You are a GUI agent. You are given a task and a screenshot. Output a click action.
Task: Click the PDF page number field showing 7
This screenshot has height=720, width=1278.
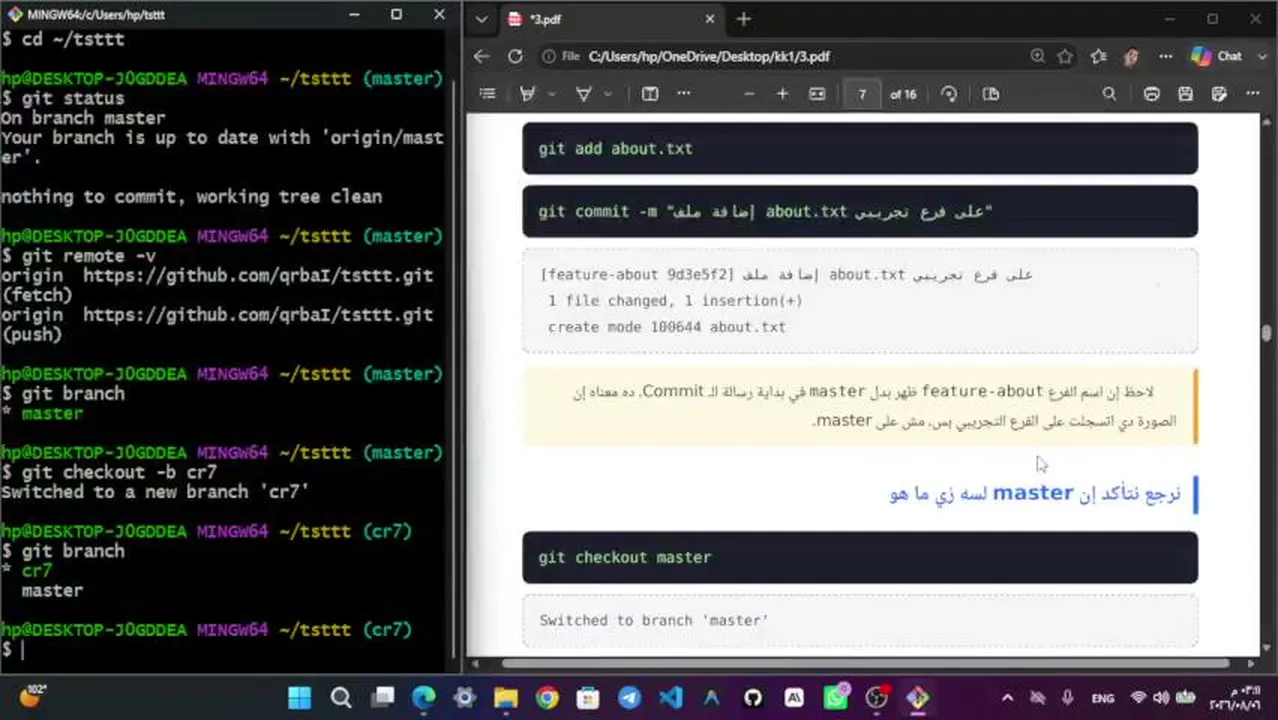pos(862,94)
